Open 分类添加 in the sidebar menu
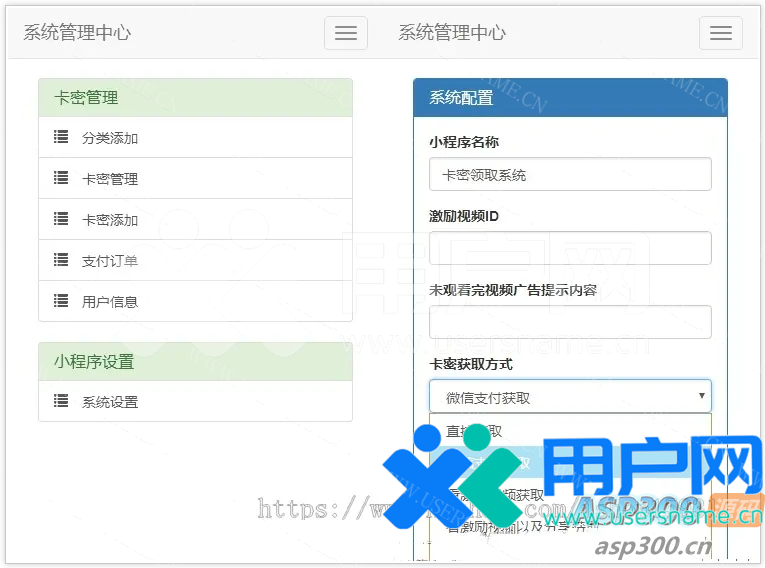The image size is (765, 568). tap(110, 138)
